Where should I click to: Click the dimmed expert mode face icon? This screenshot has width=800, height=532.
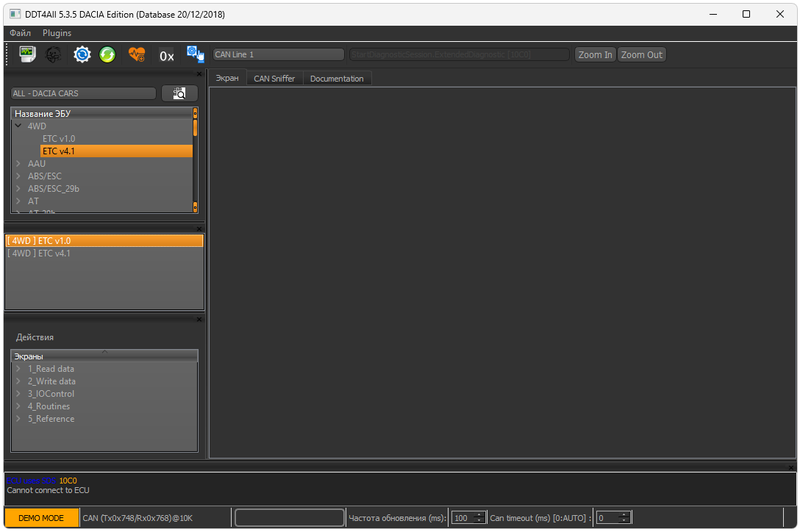[x=54, y=55]
